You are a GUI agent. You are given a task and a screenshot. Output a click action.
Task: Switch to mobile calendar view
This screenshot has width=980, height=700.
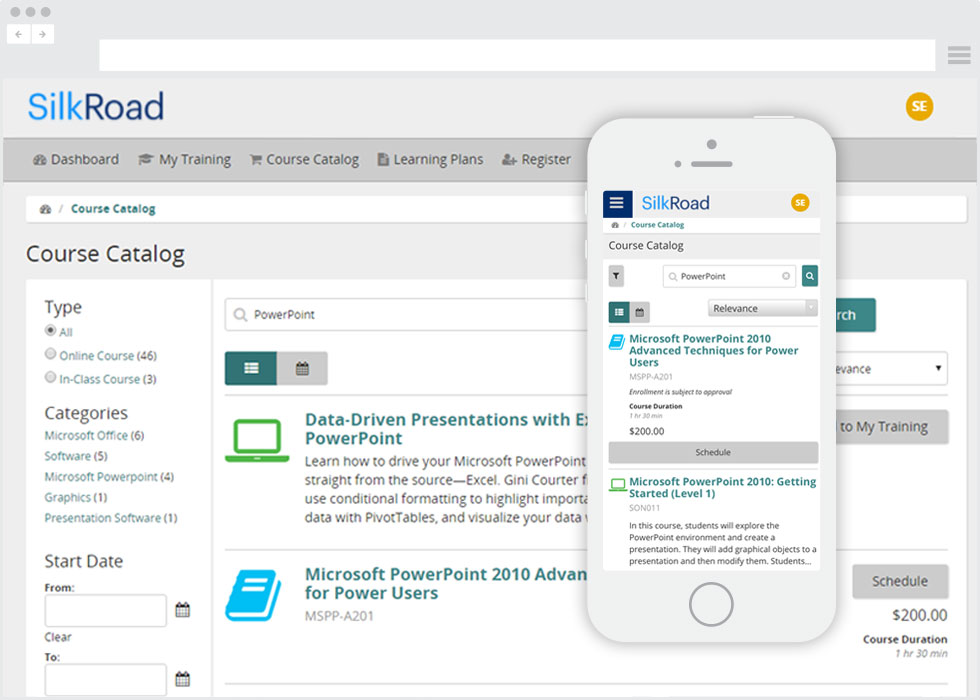(640, 312)
